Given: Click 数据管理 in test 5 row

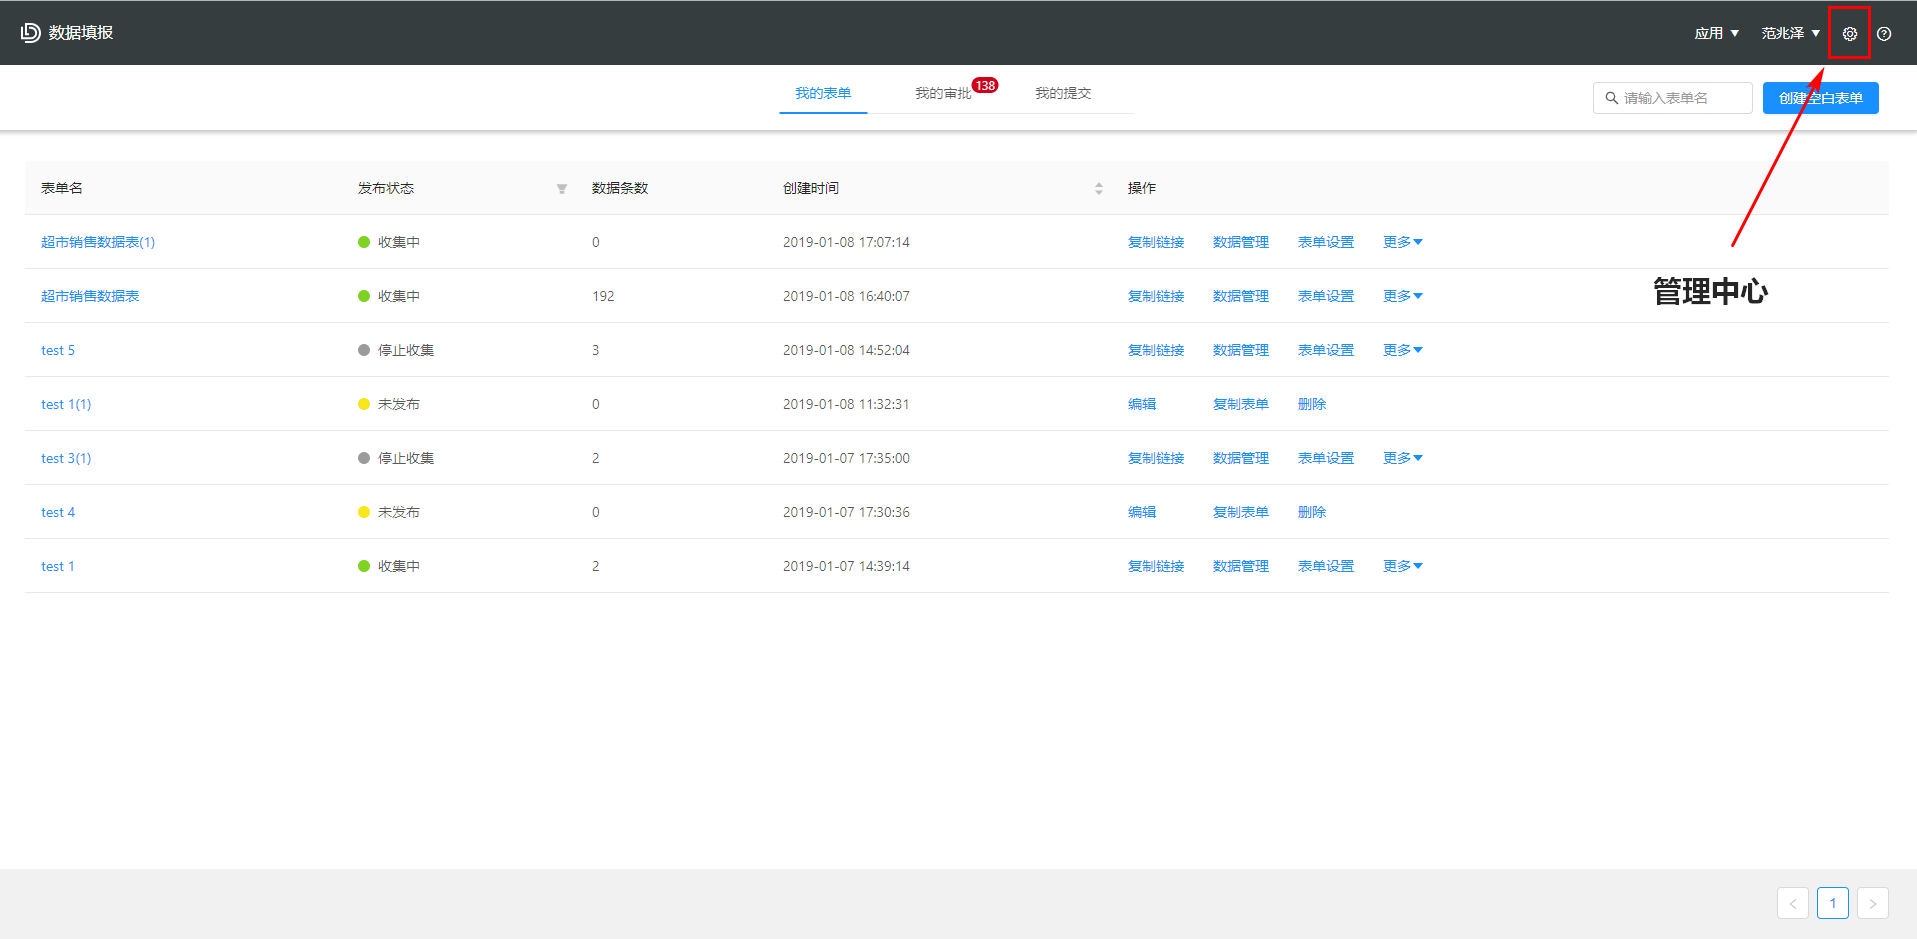Looking at the screenshot, I should [1241, 350].
